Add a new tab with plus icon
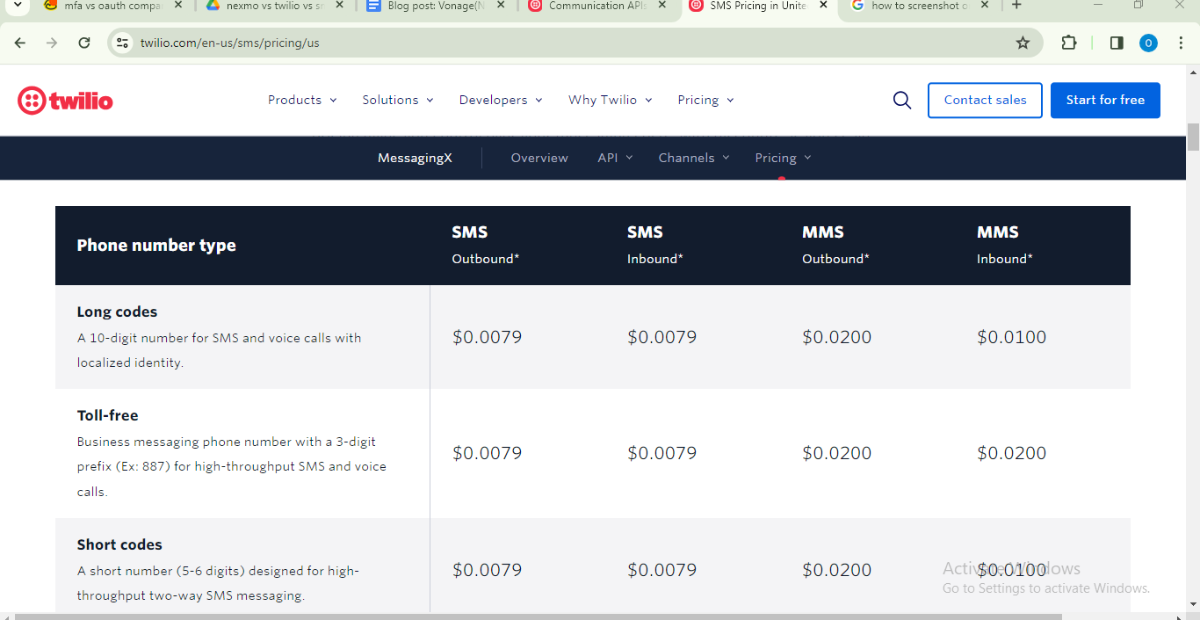 click(1017, 5)
